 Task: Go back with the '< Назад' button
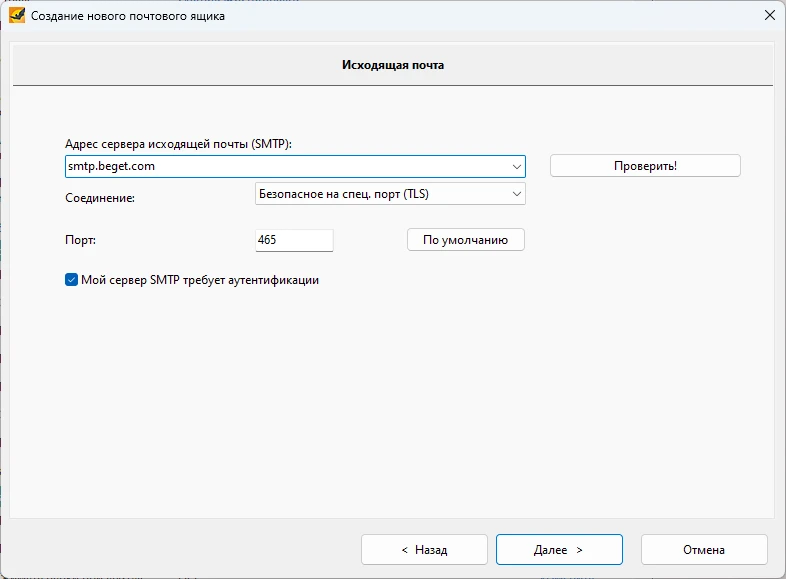[x=424, y=550]
